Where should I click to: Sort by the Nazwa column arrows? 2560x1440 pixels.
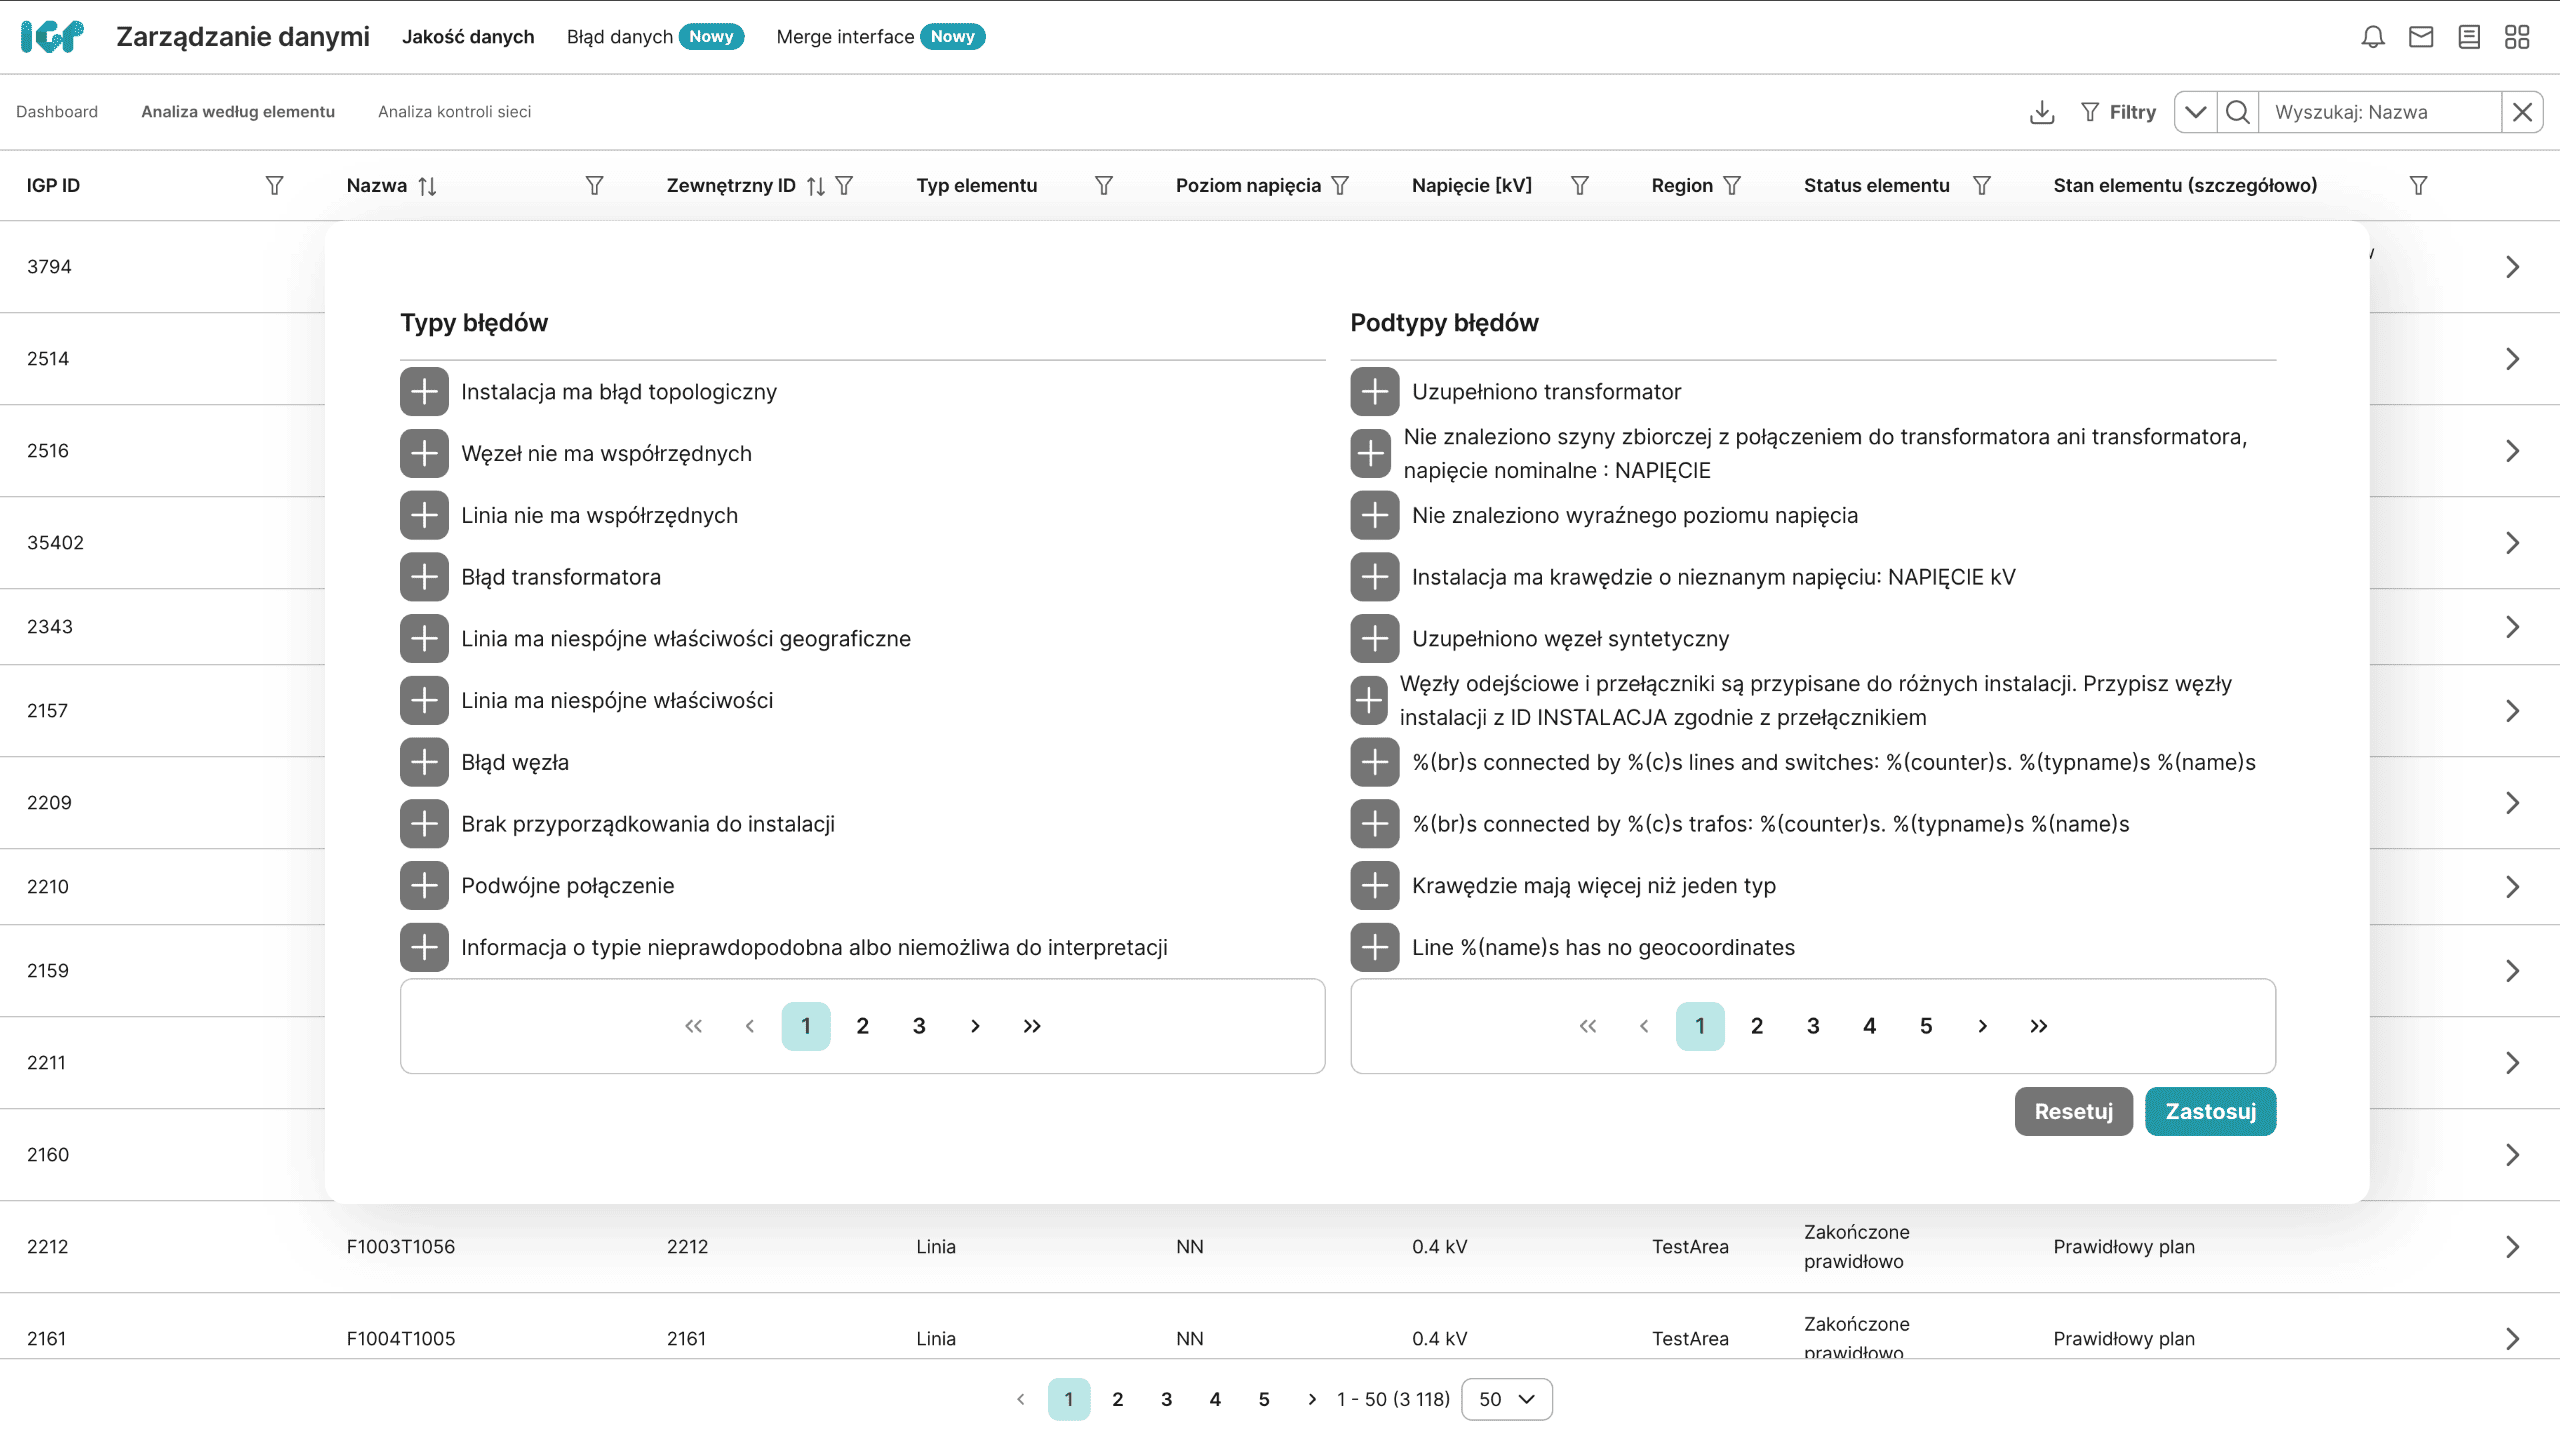point(427,185)
